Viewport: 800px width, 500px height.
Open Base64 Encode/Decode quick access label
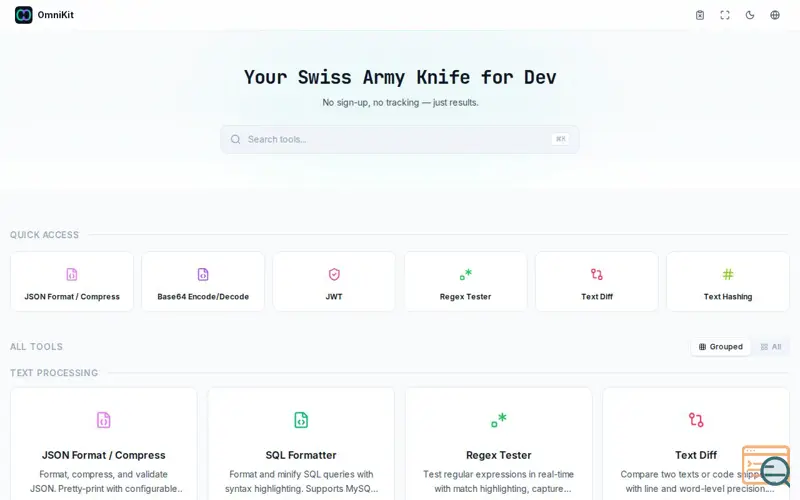click(203, 296)
